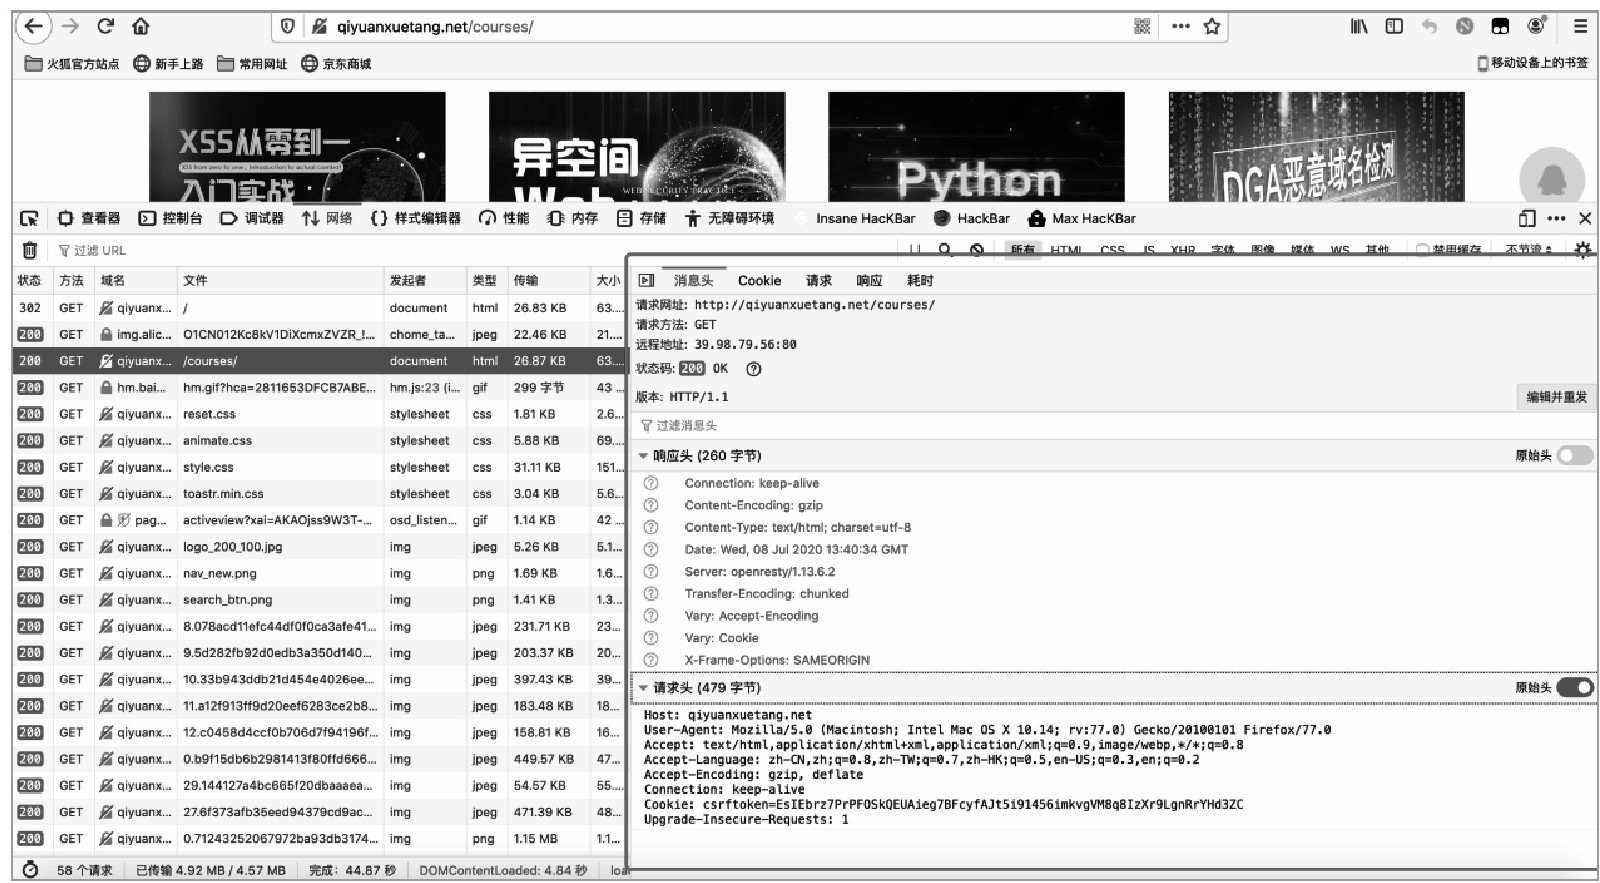Click the network search magnifier icon

(x=945, y=250)
